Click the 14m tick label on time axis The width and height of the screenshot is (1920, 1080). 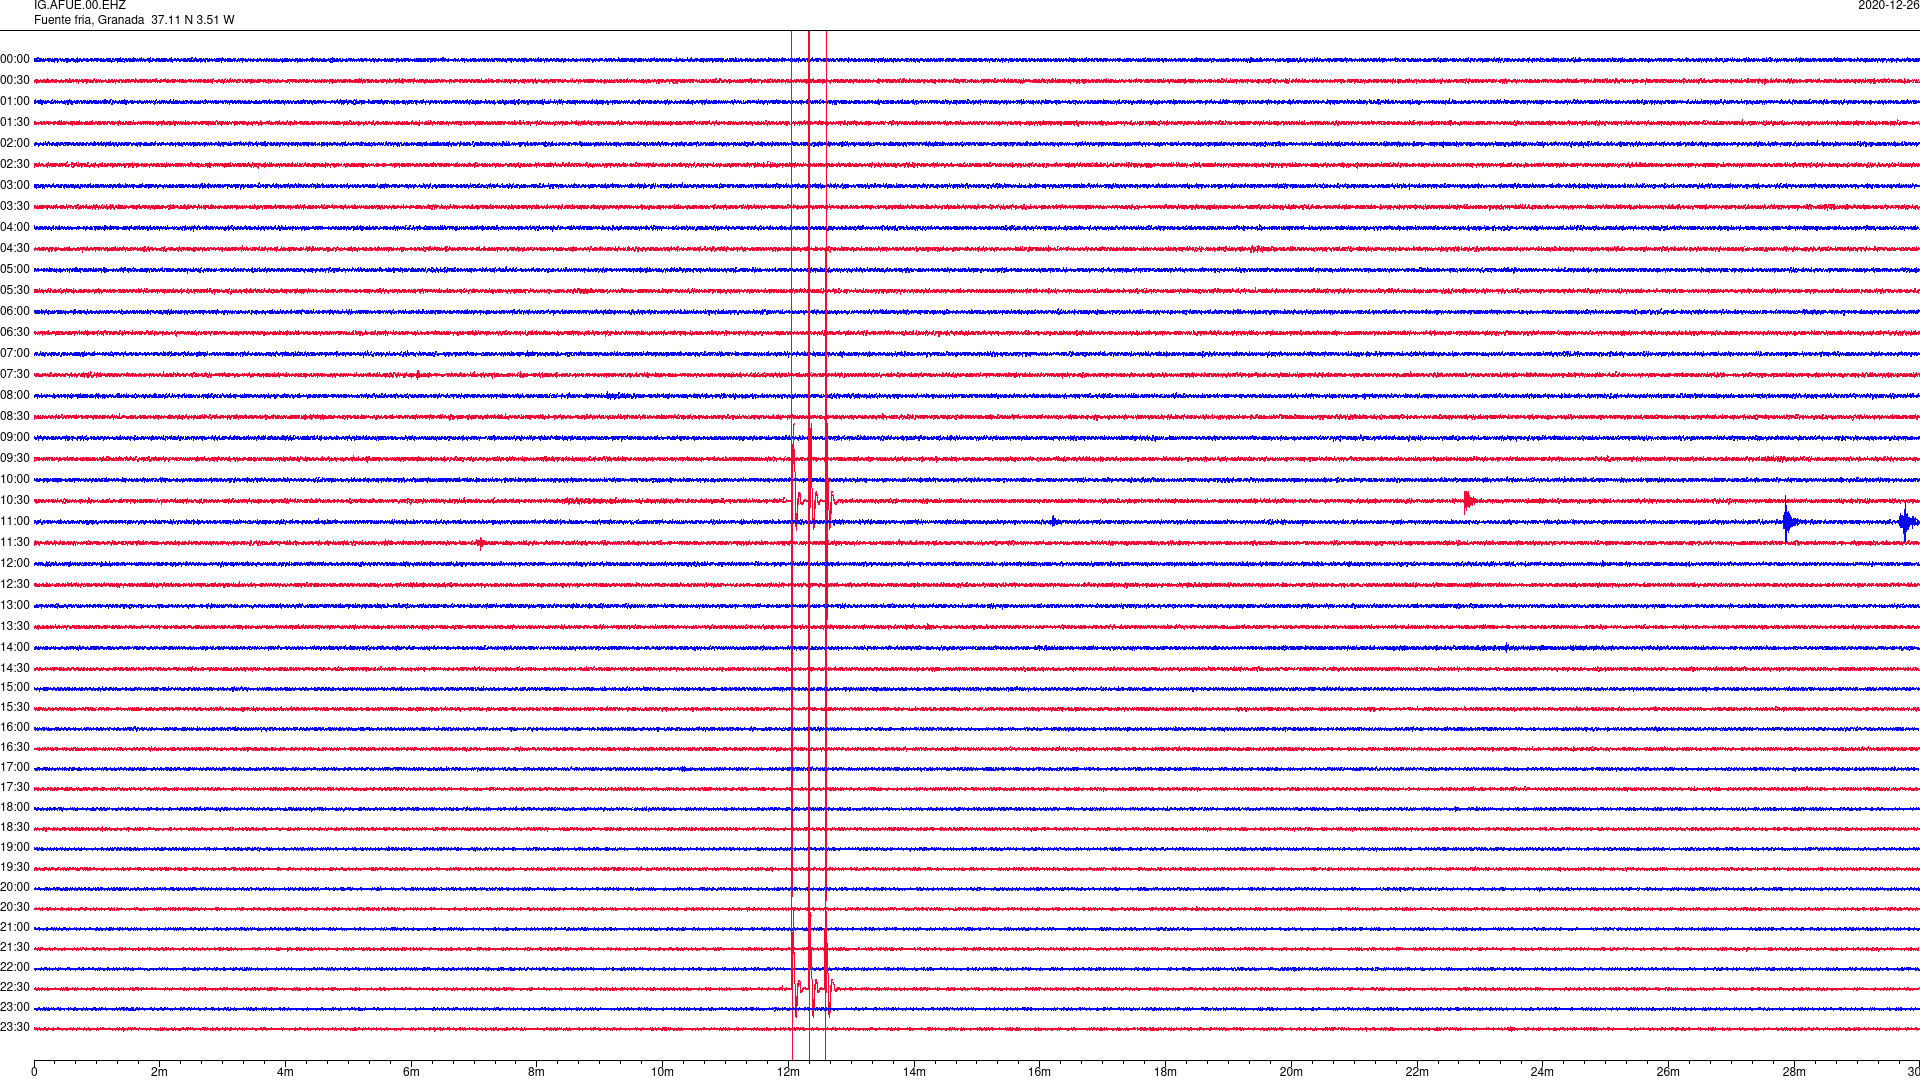(914, 1072)
